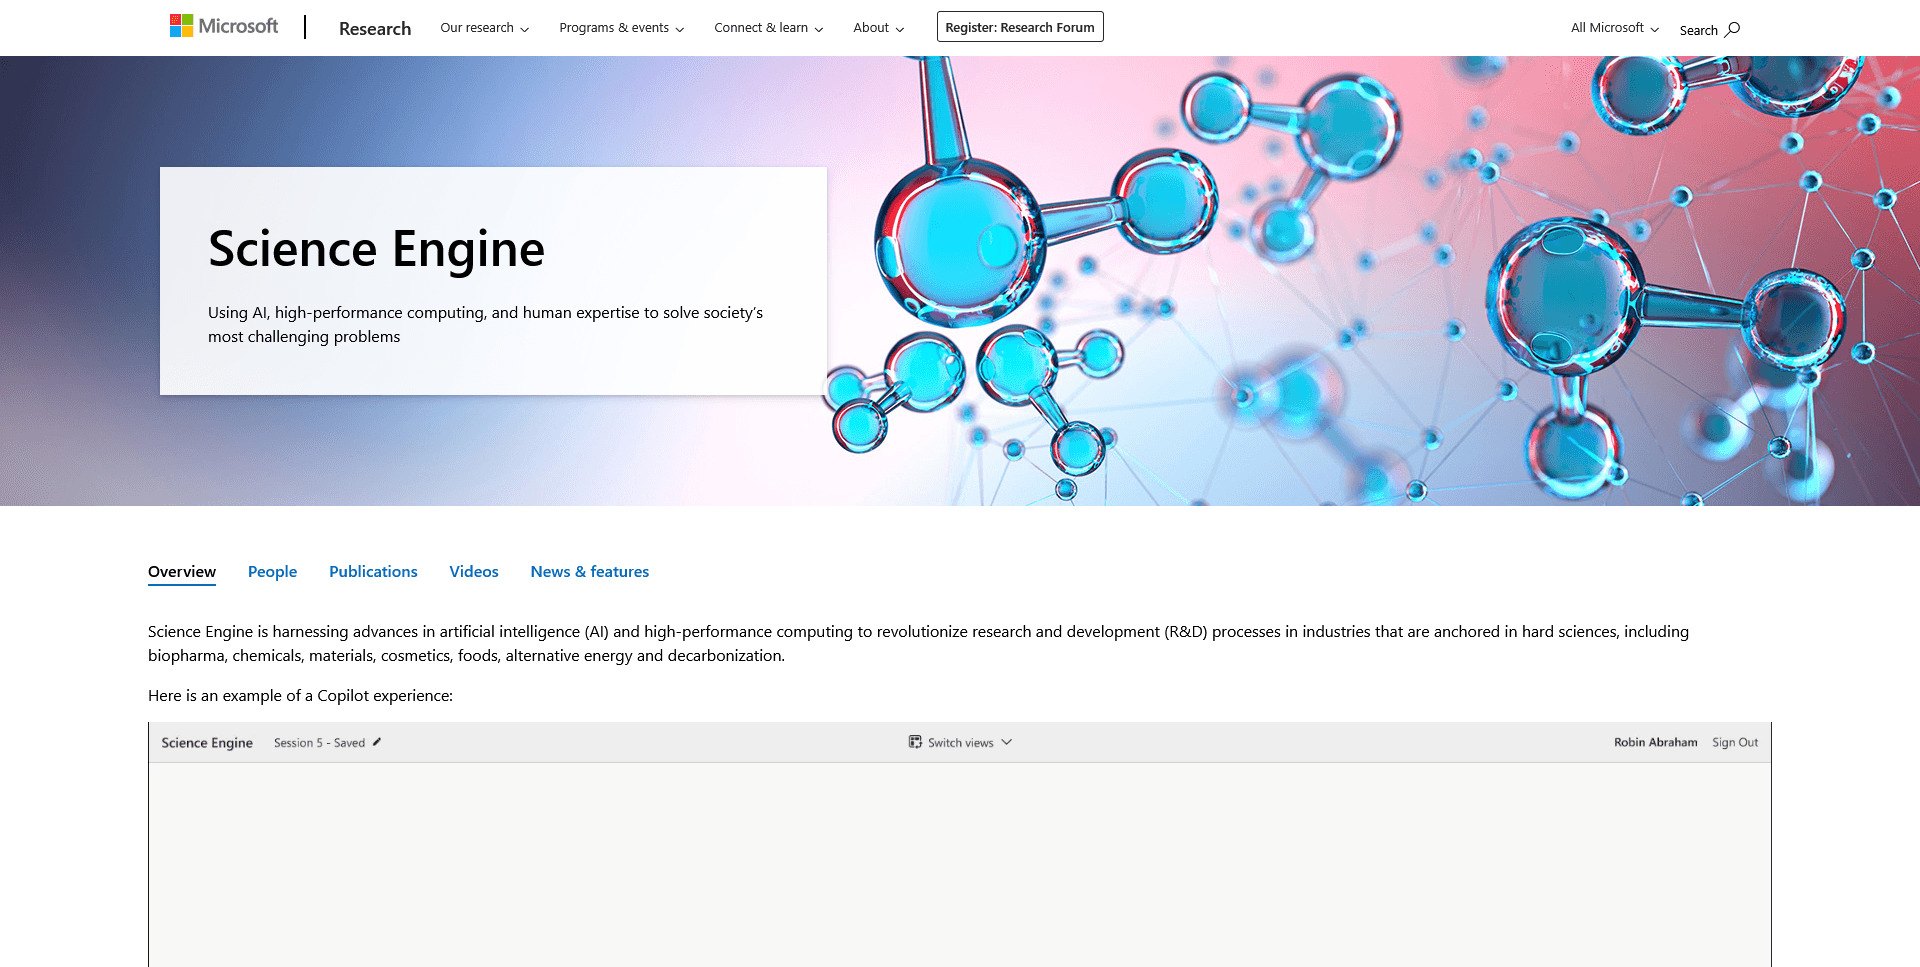The height and width of the screenshot is (967, 1920).
Task: View the News & features tab
Action: coord(590,572)
